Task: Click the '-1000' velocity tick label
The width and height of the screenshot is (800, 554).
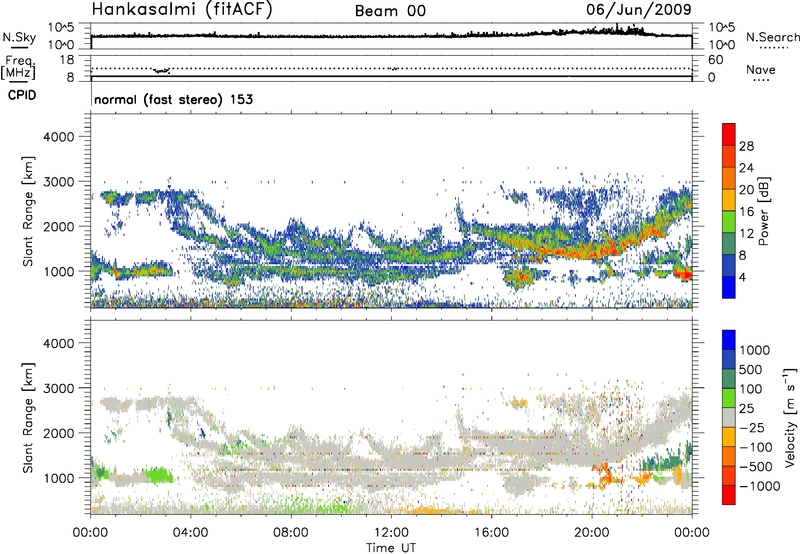Action: [759, 486]
